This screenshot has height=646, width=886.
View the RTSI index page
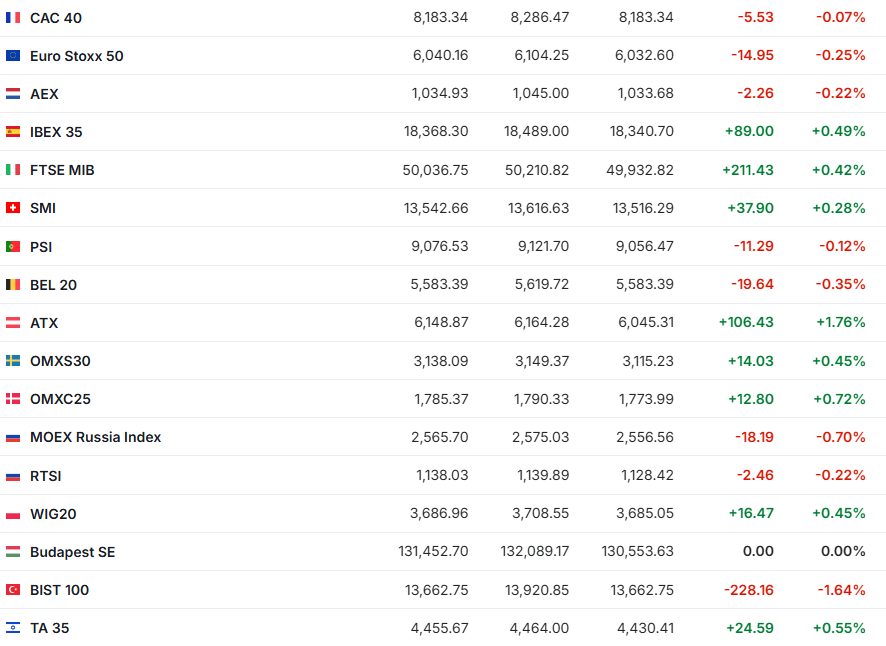click(46, 476)
